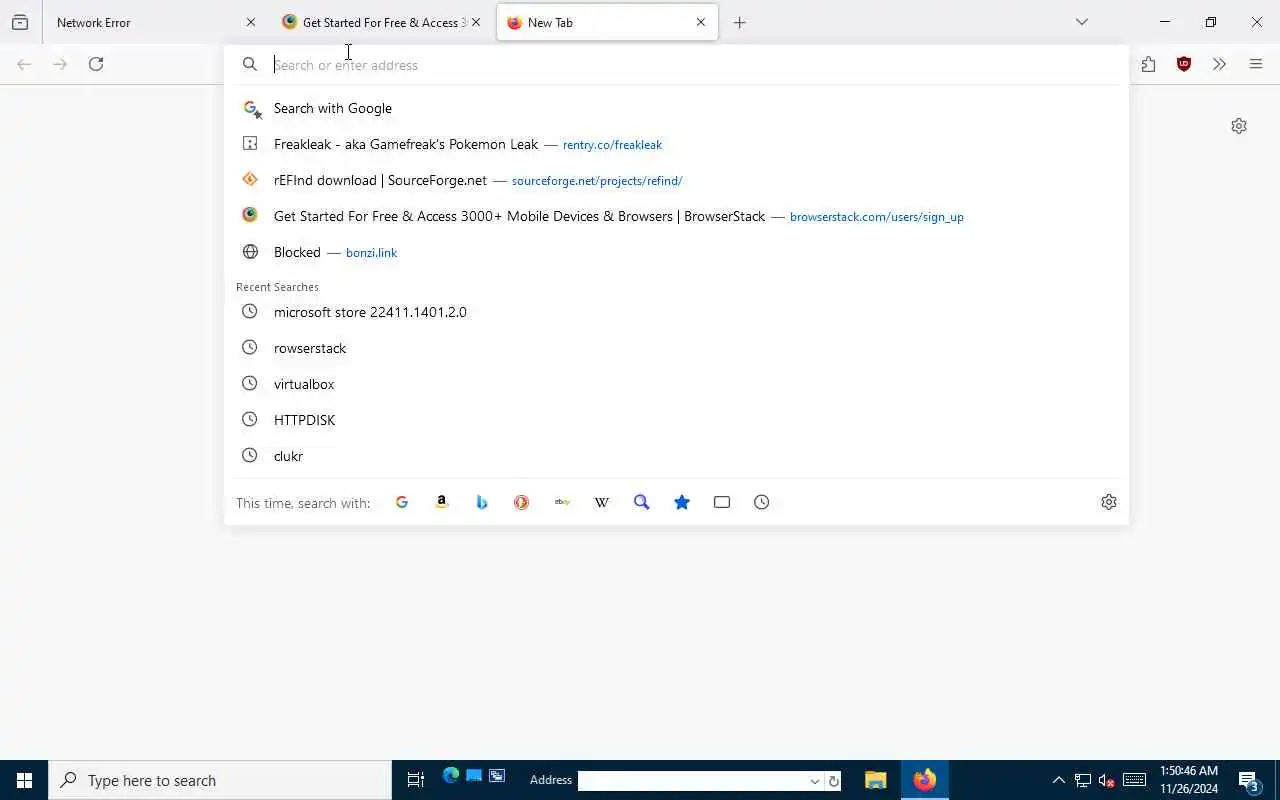Expand the list all tabs dropdown arrow

tap(1082, 22)
